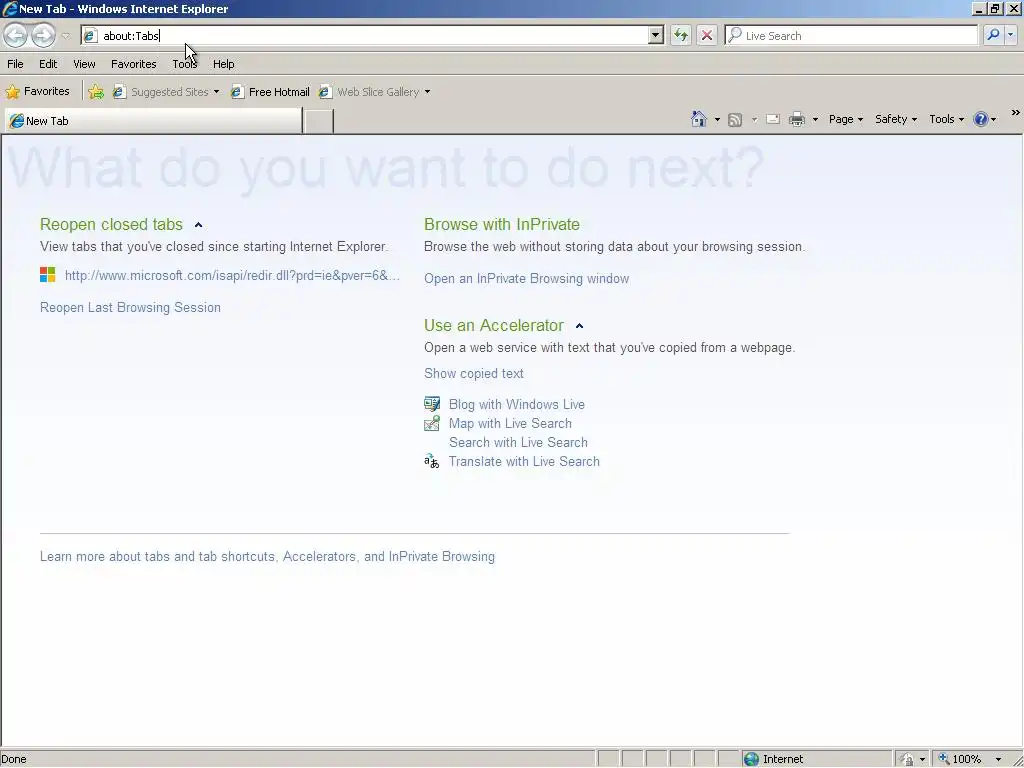This screenshot has width=1024, height=768.
Task: Click Reopen Last Browsing Session
Action: [x=130, y=308]
